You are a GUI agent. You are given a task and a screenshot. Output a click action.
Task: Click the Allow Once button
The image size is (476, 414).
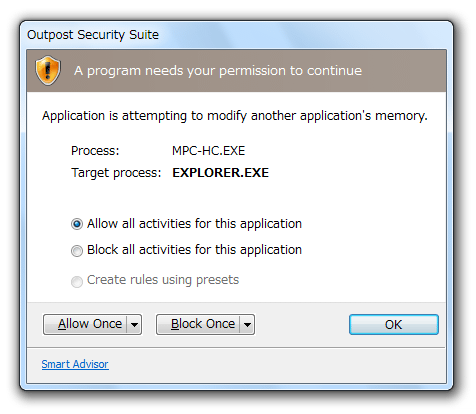tap(86, 324)
